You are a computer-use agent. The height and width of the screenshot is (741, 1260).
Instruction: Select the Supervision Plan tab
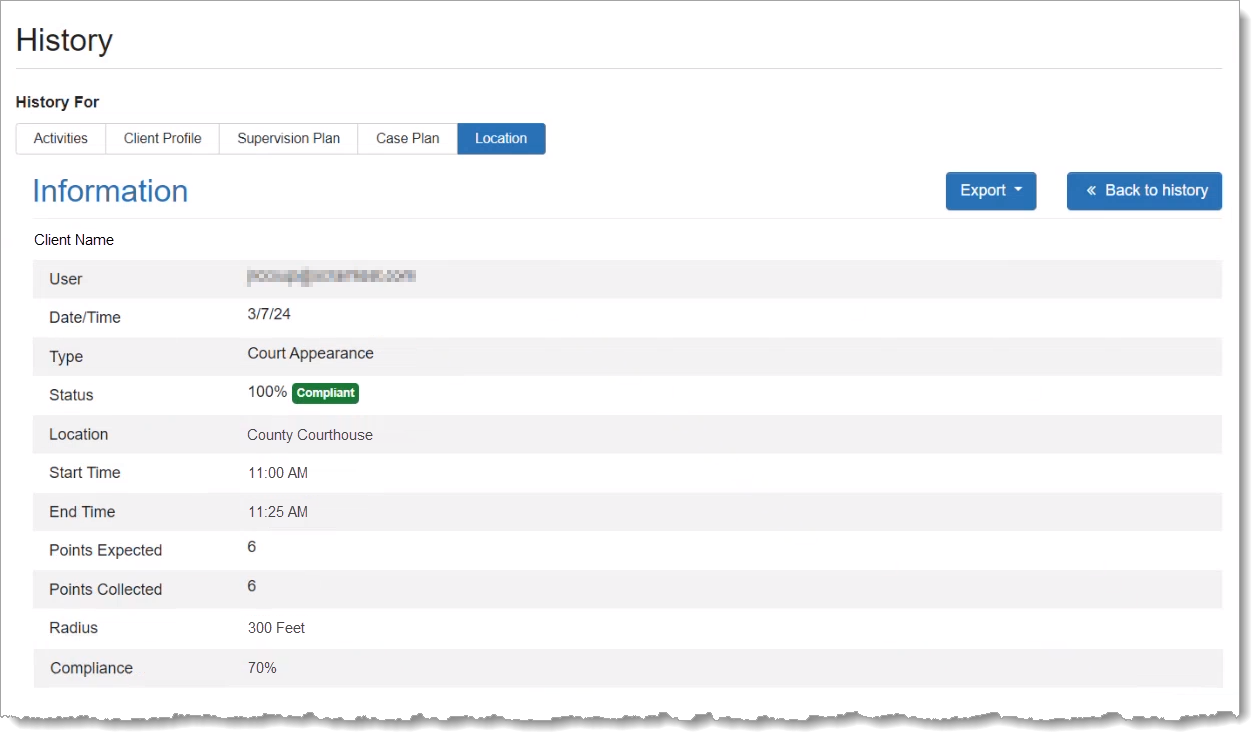tap(288, 139)
